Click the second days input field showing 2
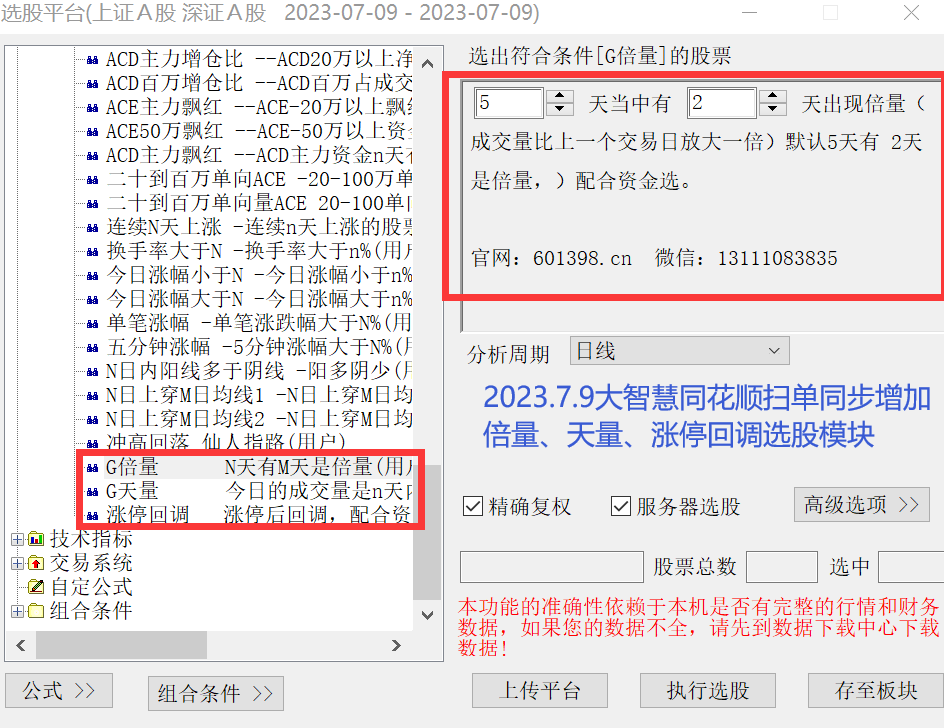Screen dimensions: 944x728 (722, 103)
